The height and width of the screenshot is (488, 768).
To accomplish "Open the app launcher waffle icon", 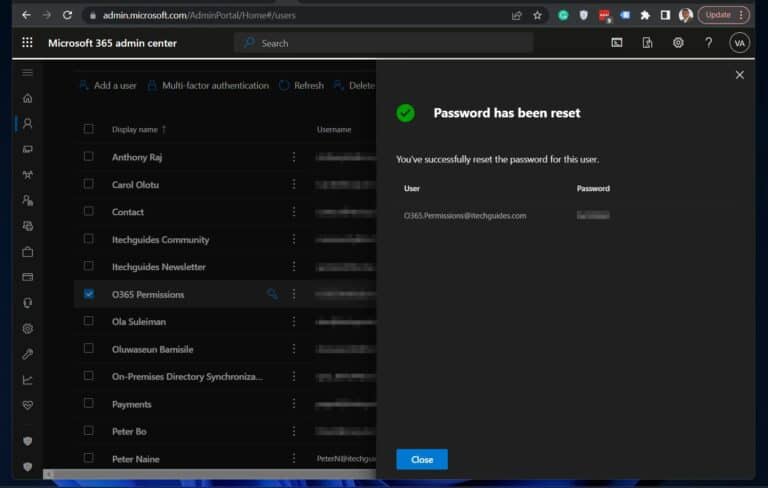I will (27, 43).
